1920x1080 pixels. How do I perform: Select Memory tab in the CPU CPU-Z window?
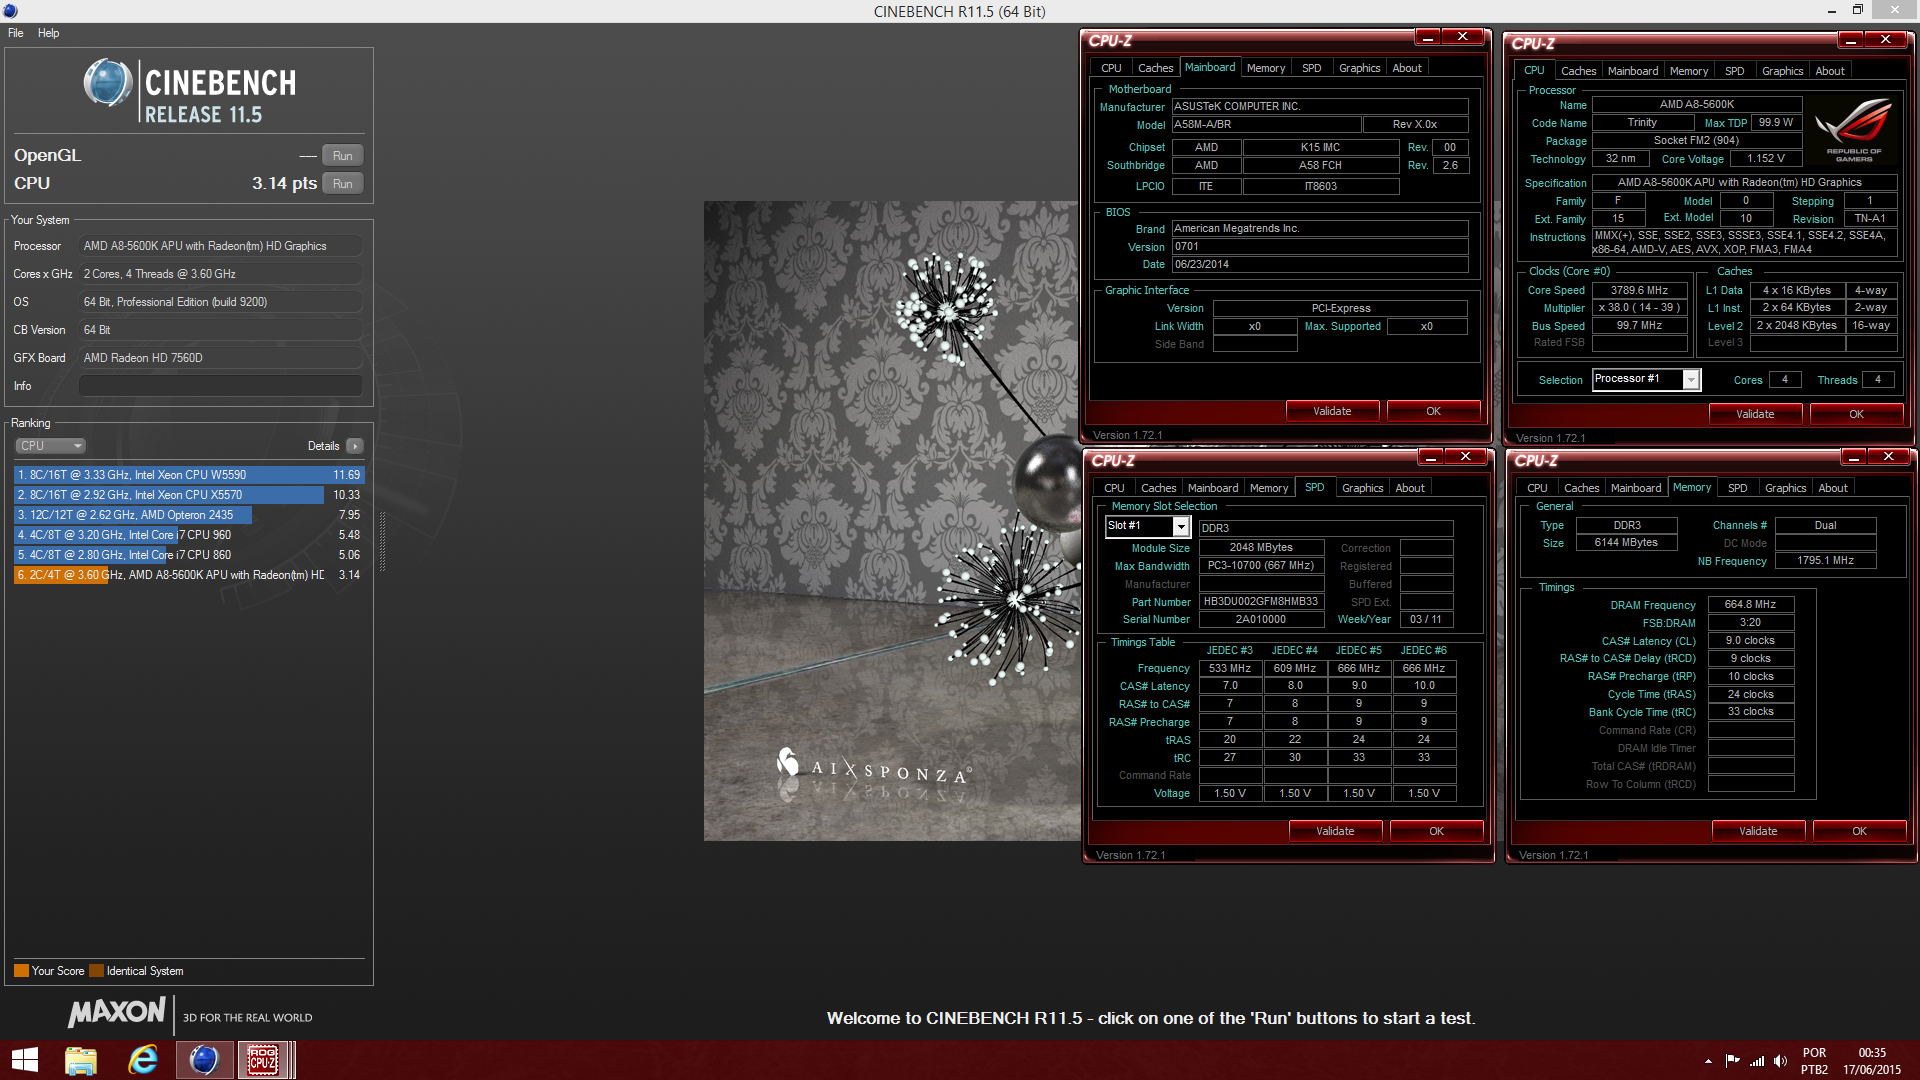click(1688, 71)
